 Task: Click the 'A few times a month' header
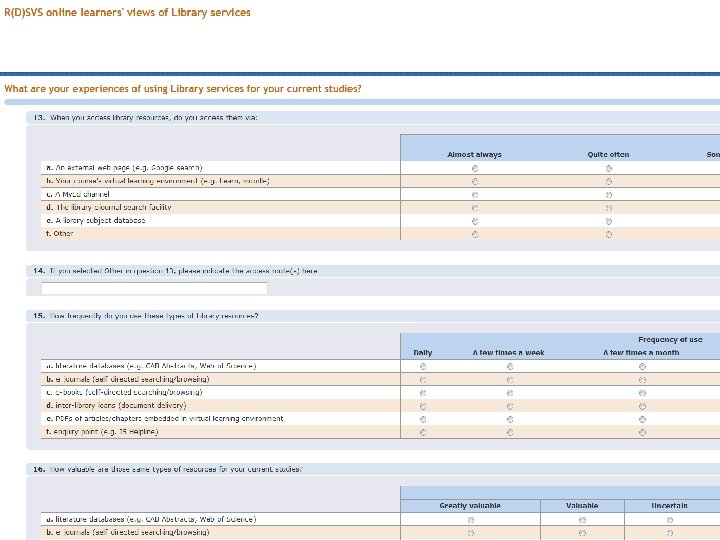641,353
